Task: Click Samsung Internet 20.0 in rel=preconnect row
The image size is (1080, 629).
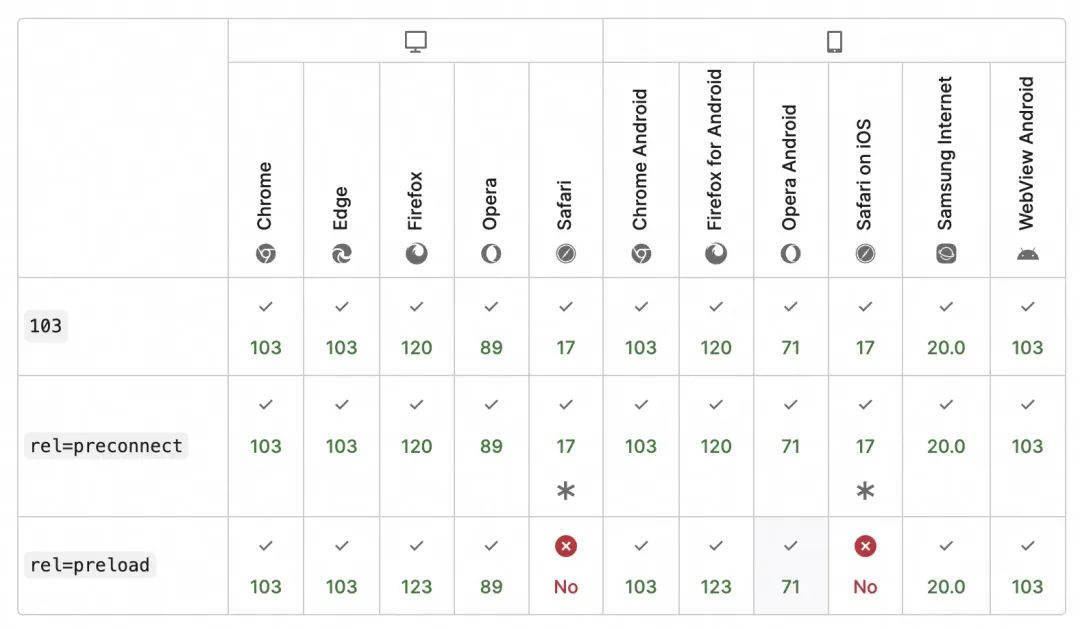Action: click(x=946, y=446)
